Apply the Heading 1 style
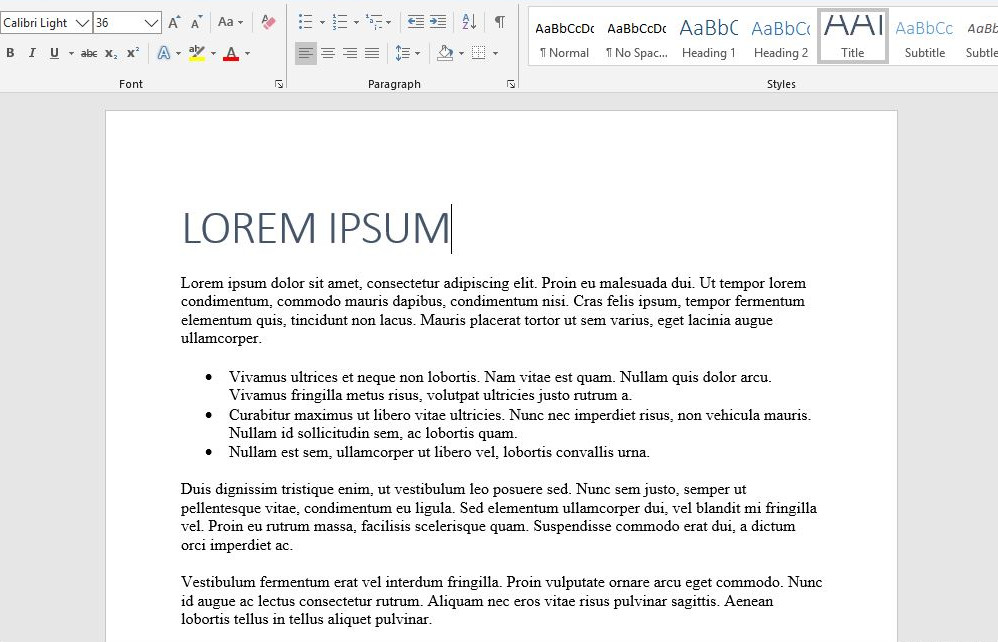This screenshot has width=998, height=642. (708, 38)
